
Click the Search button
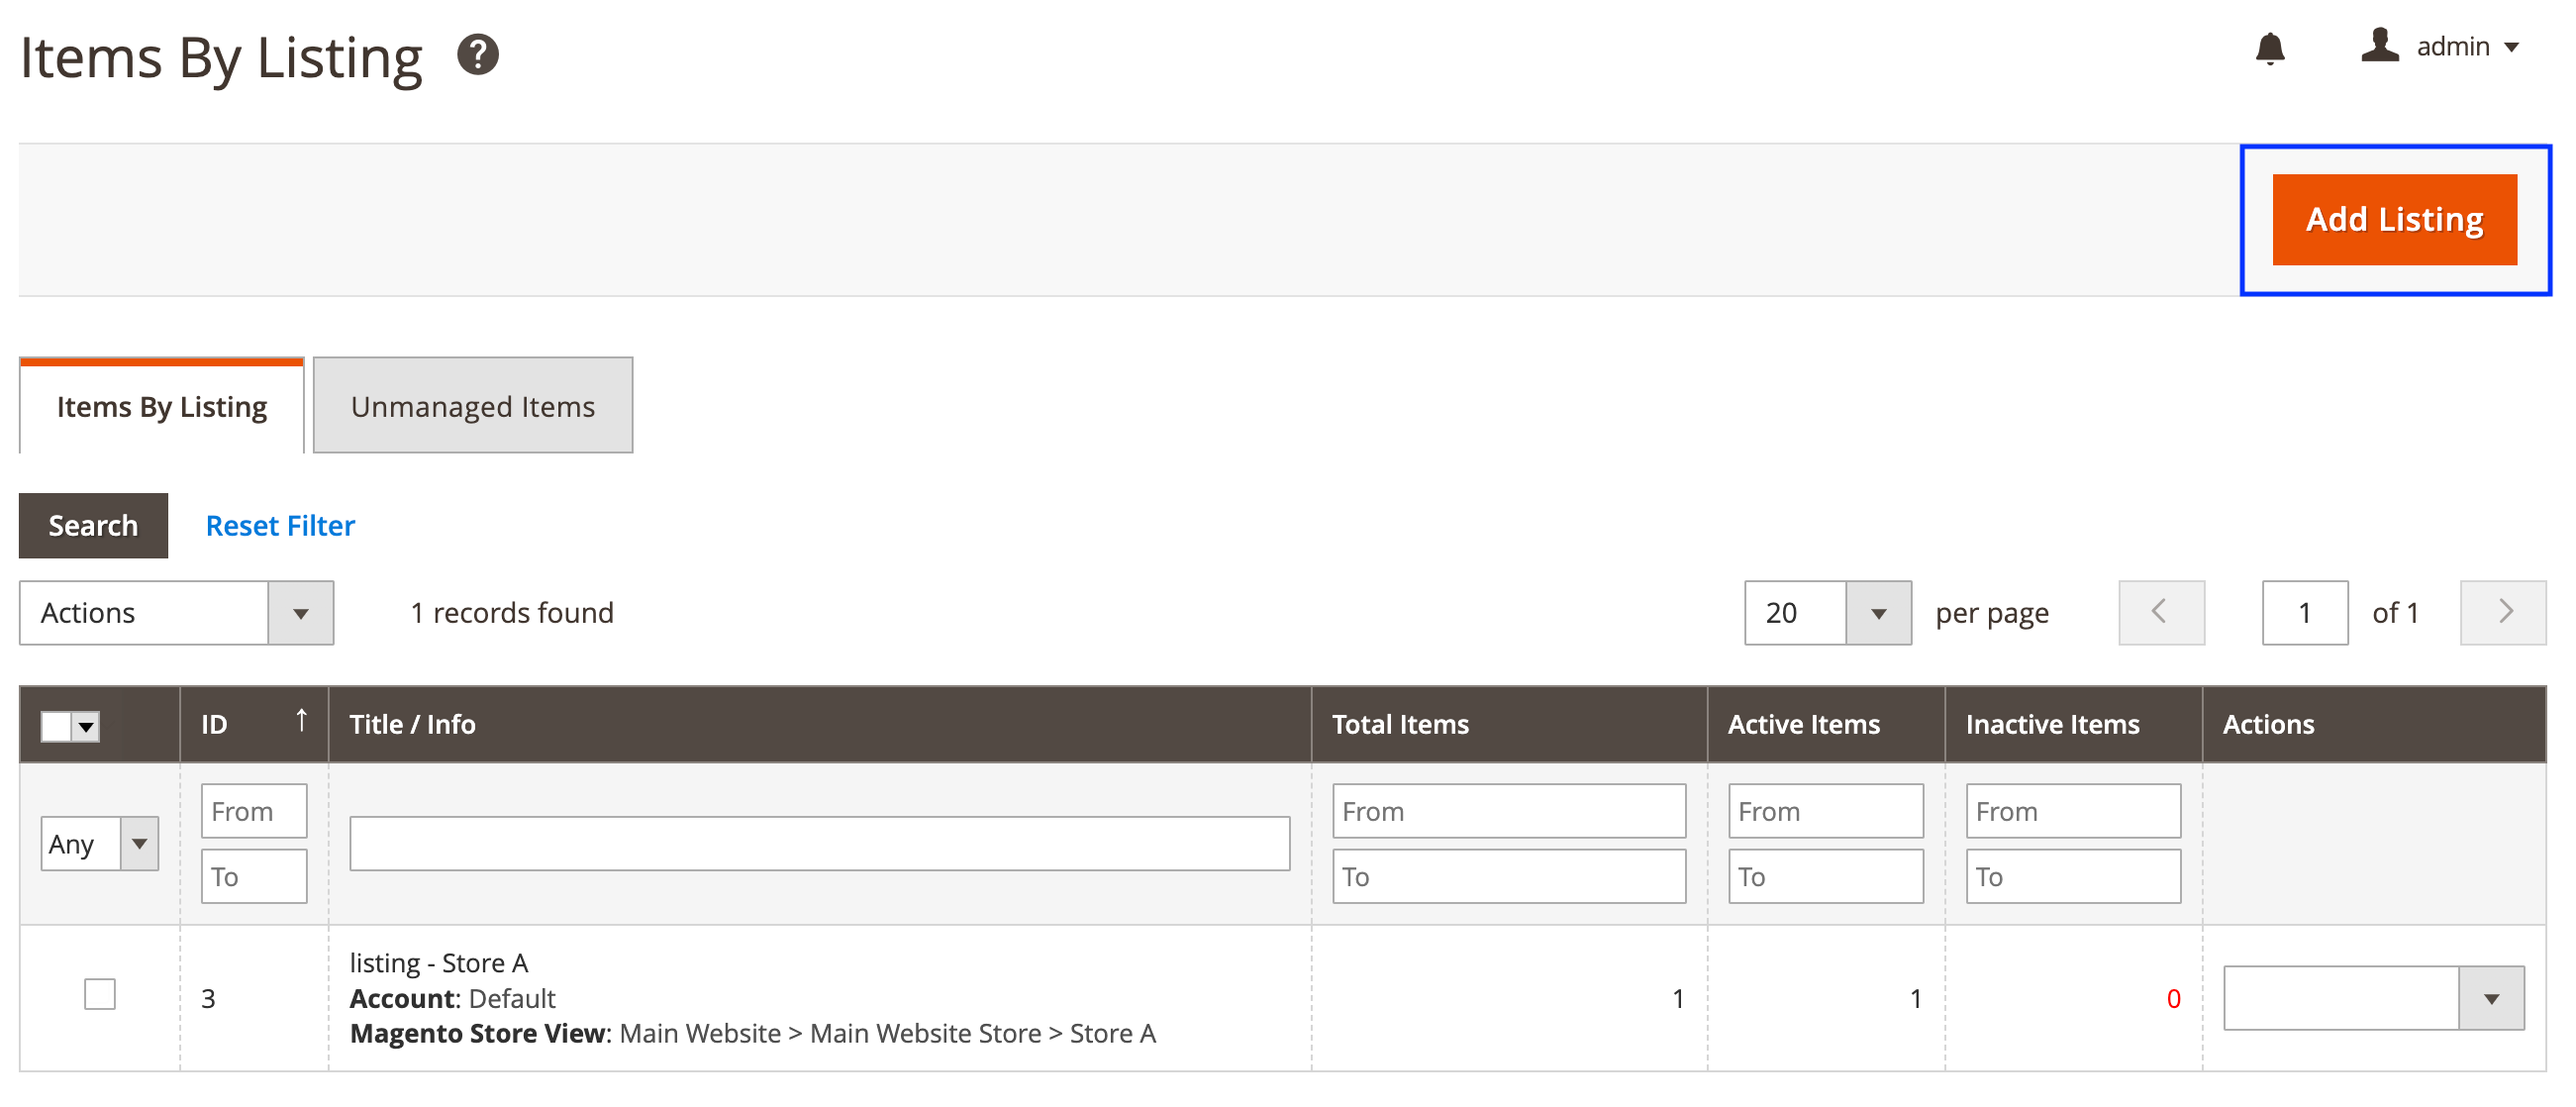point(92,525)
